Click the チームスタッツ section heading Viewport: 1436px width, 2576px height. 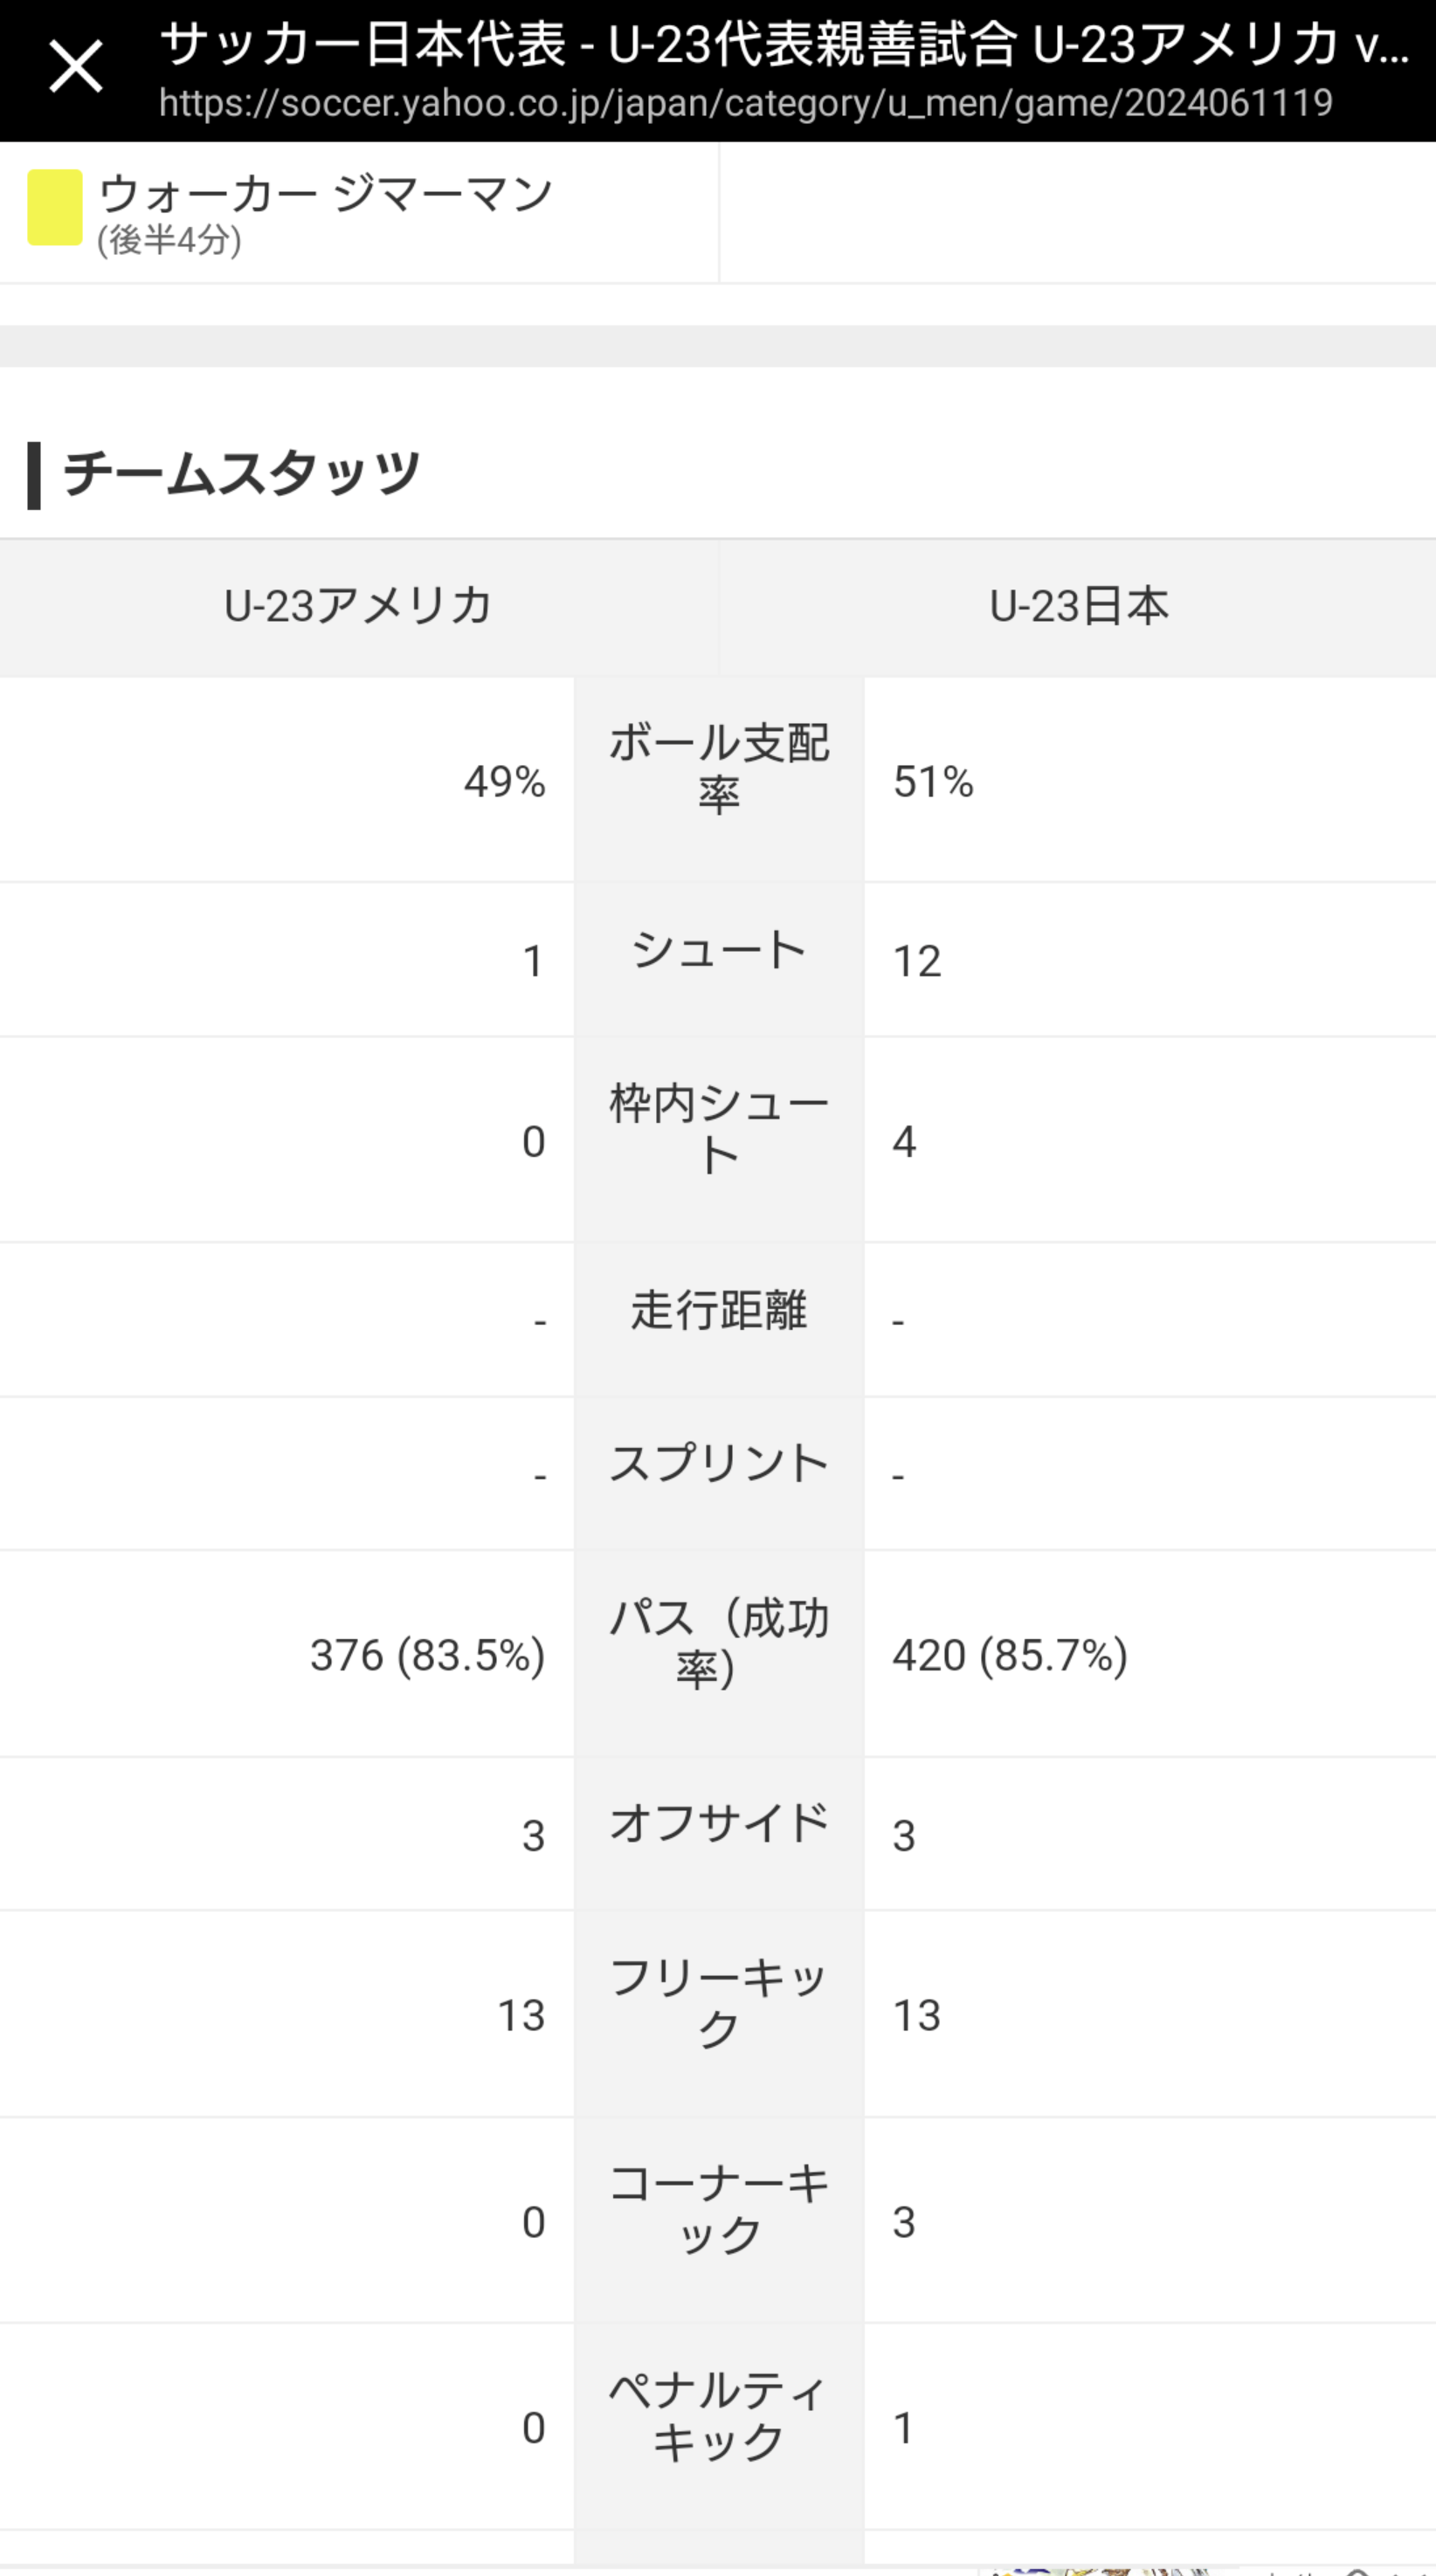point(241,473)
